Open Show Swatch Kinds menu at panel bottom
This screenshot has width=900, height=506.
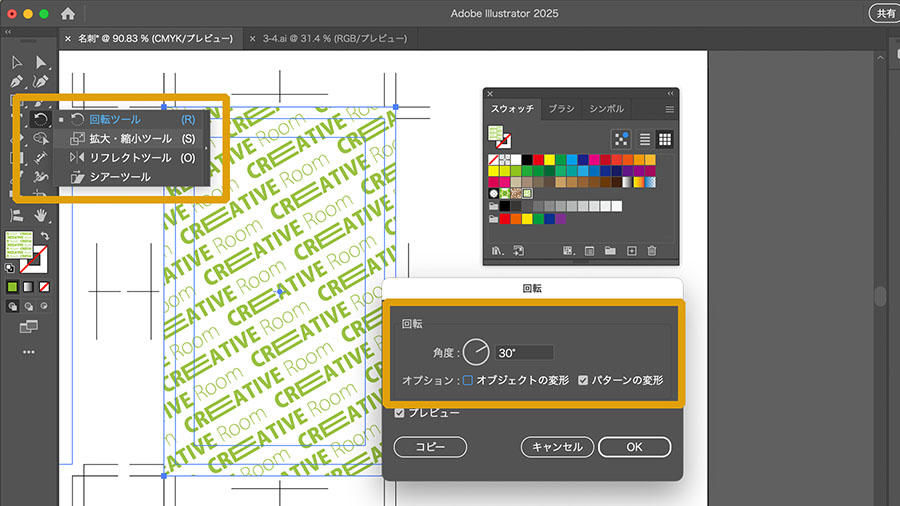pos(568,251)
